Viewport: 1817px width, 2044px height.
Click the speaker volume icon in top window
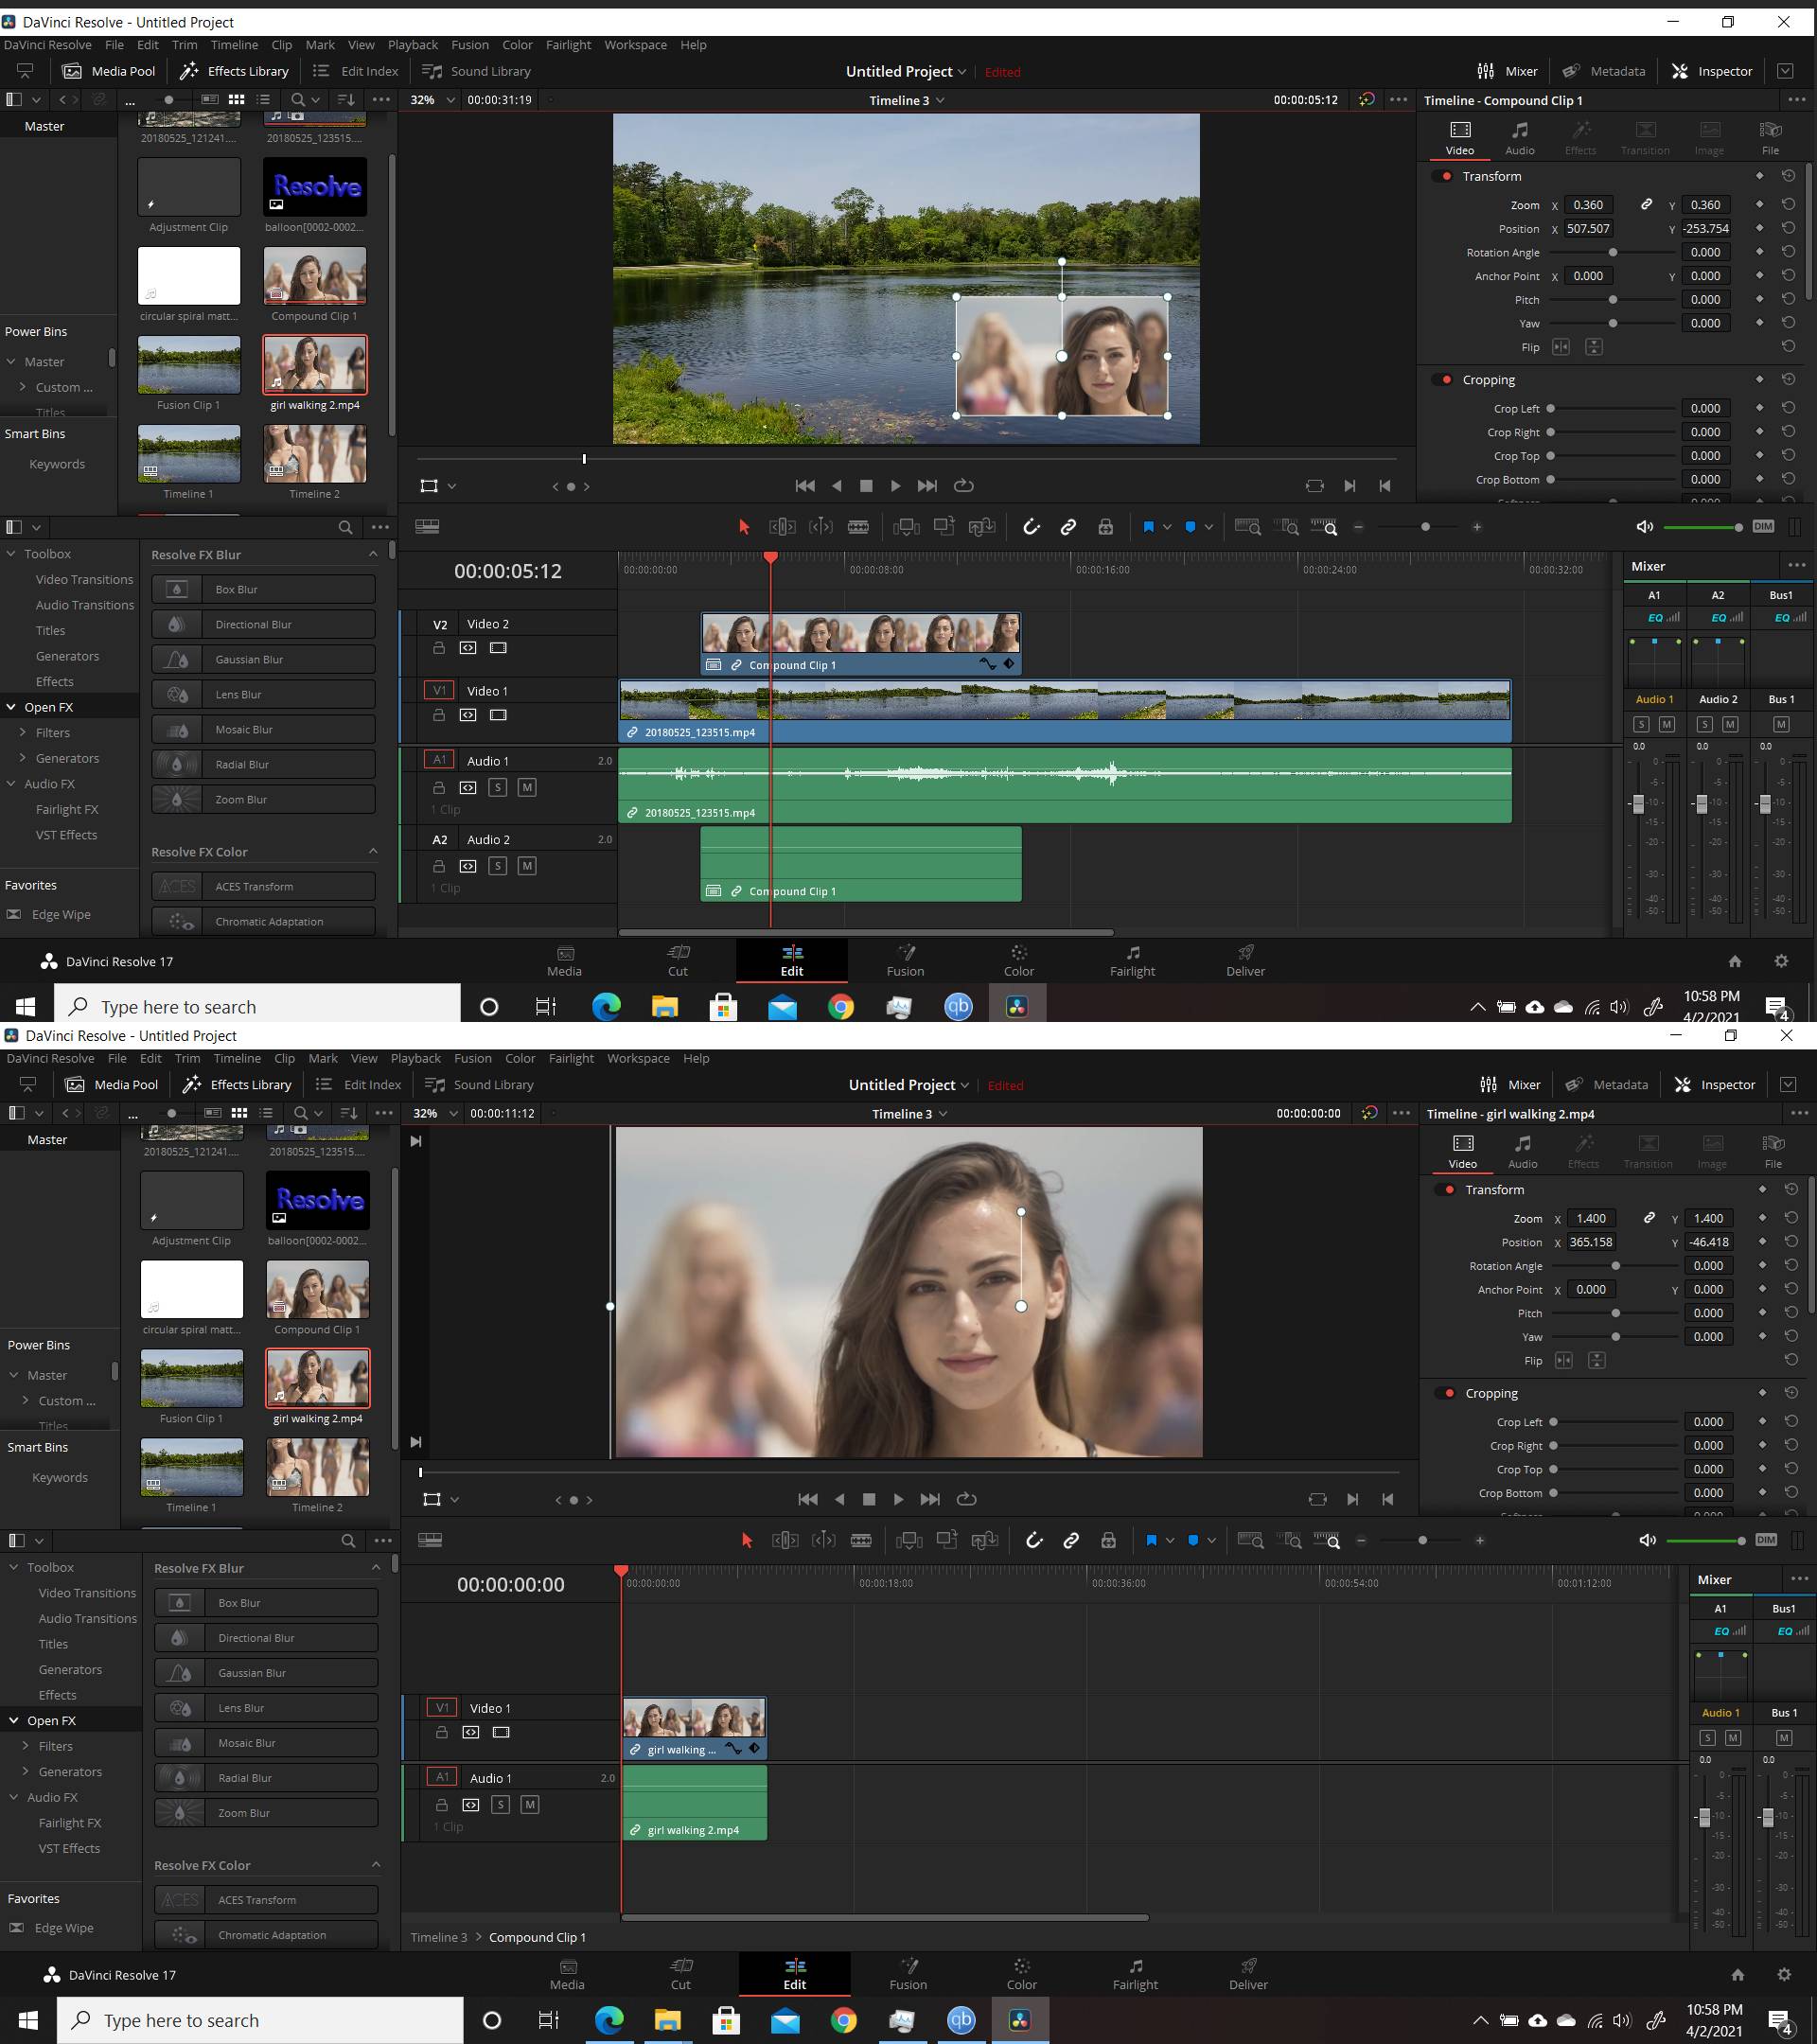1644,527
